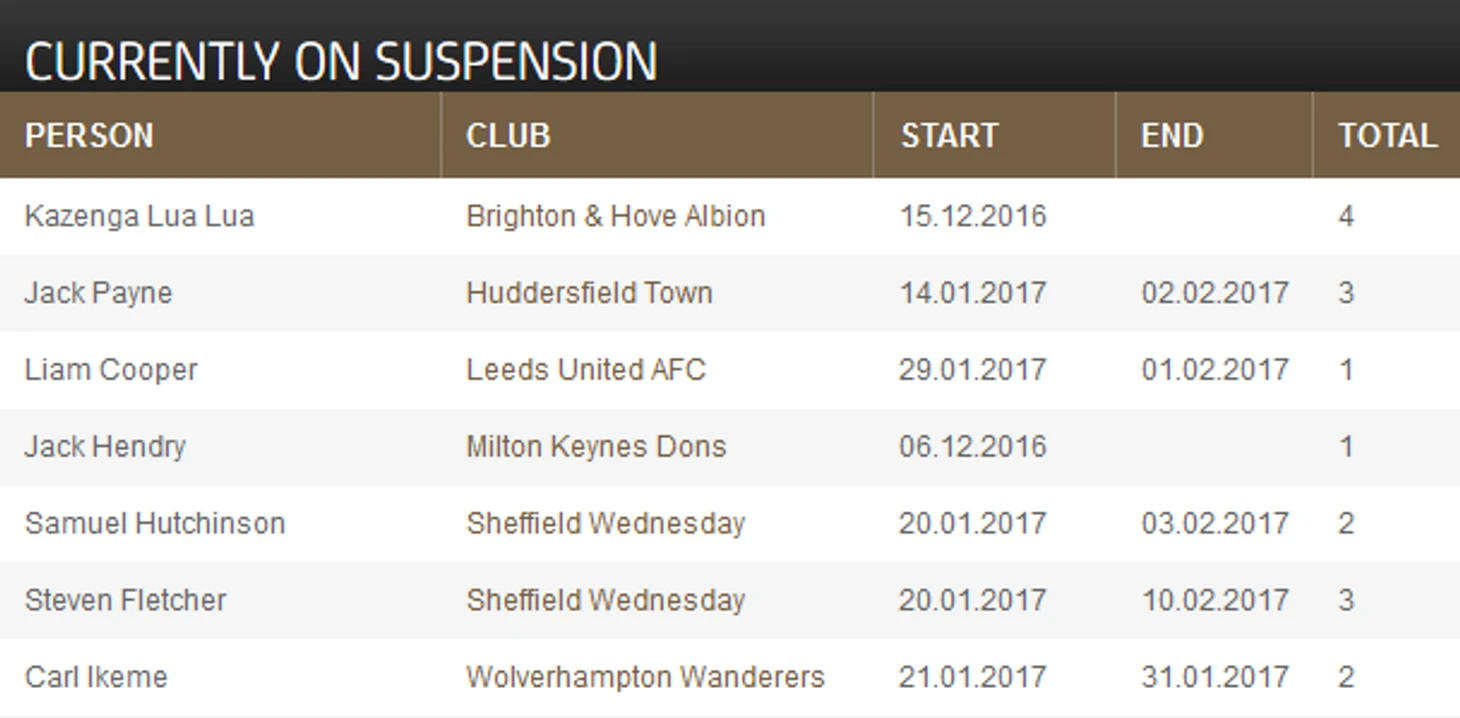Select the Kazenga Lua Lua name

pos(139,216)
